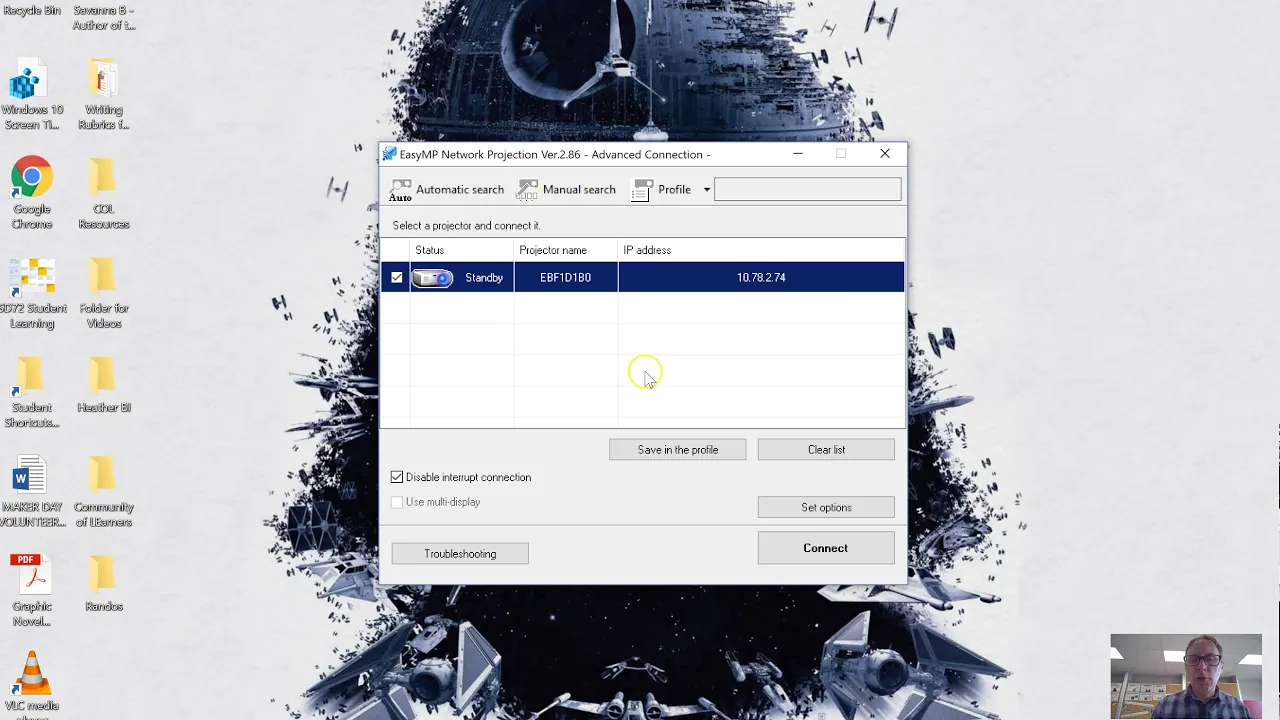Open Student Shortcuts folder

tap(32, 393)
